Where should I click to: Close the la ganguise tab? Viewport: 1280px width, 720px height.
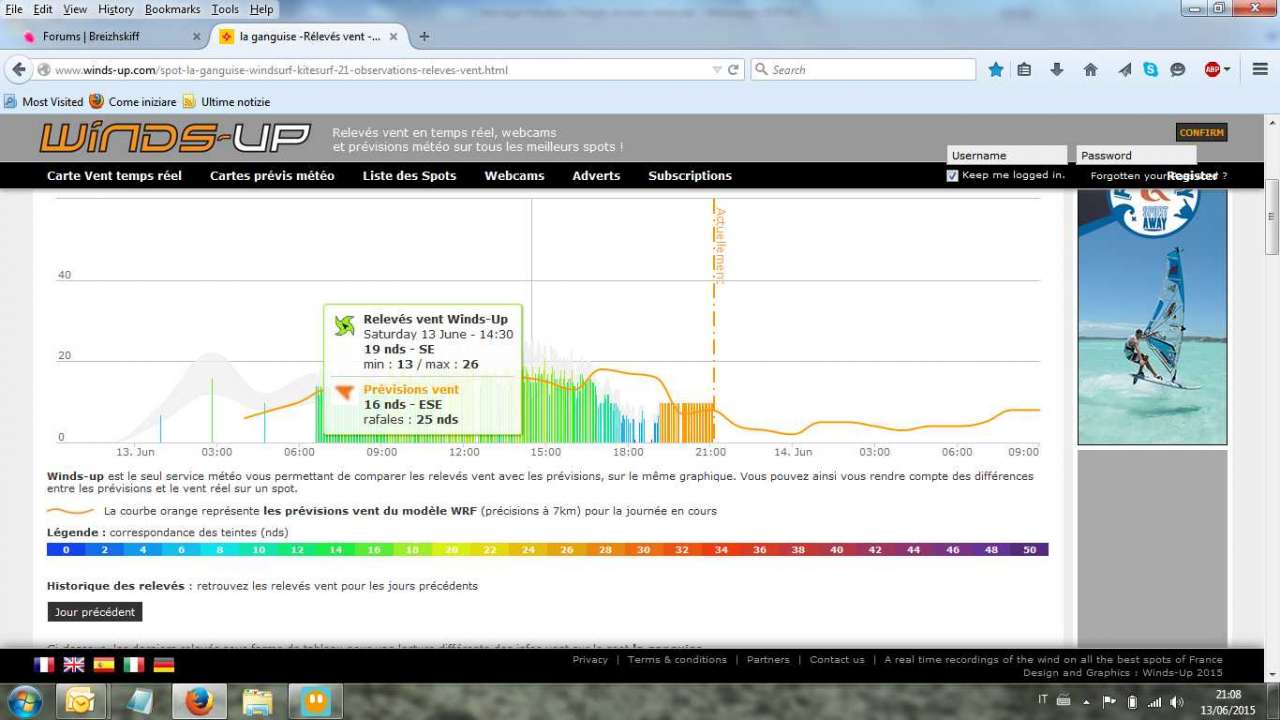394,36
